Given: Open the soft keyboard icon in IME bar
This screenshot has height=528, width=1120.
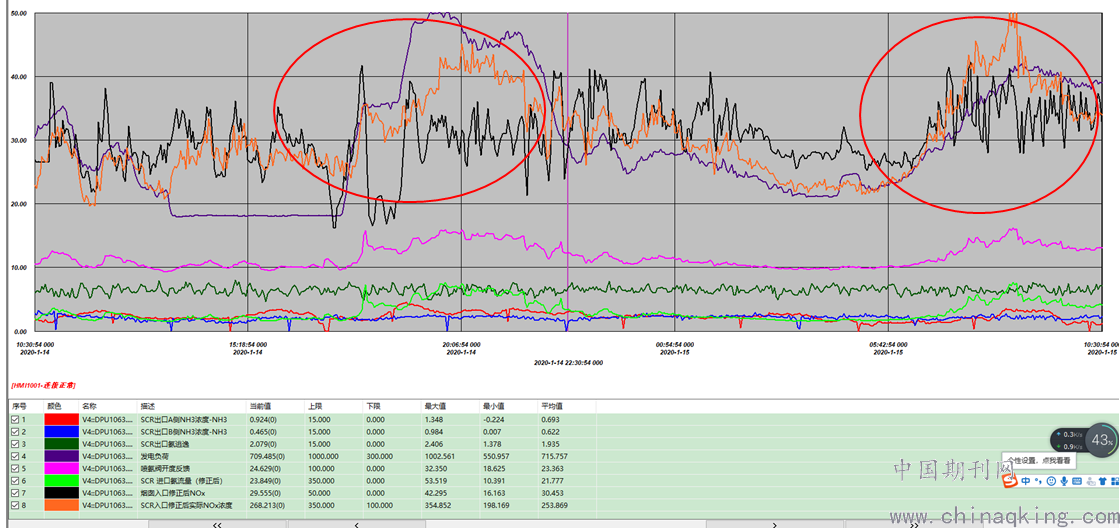Looking at the screenshot, I should pos(1077,481).
